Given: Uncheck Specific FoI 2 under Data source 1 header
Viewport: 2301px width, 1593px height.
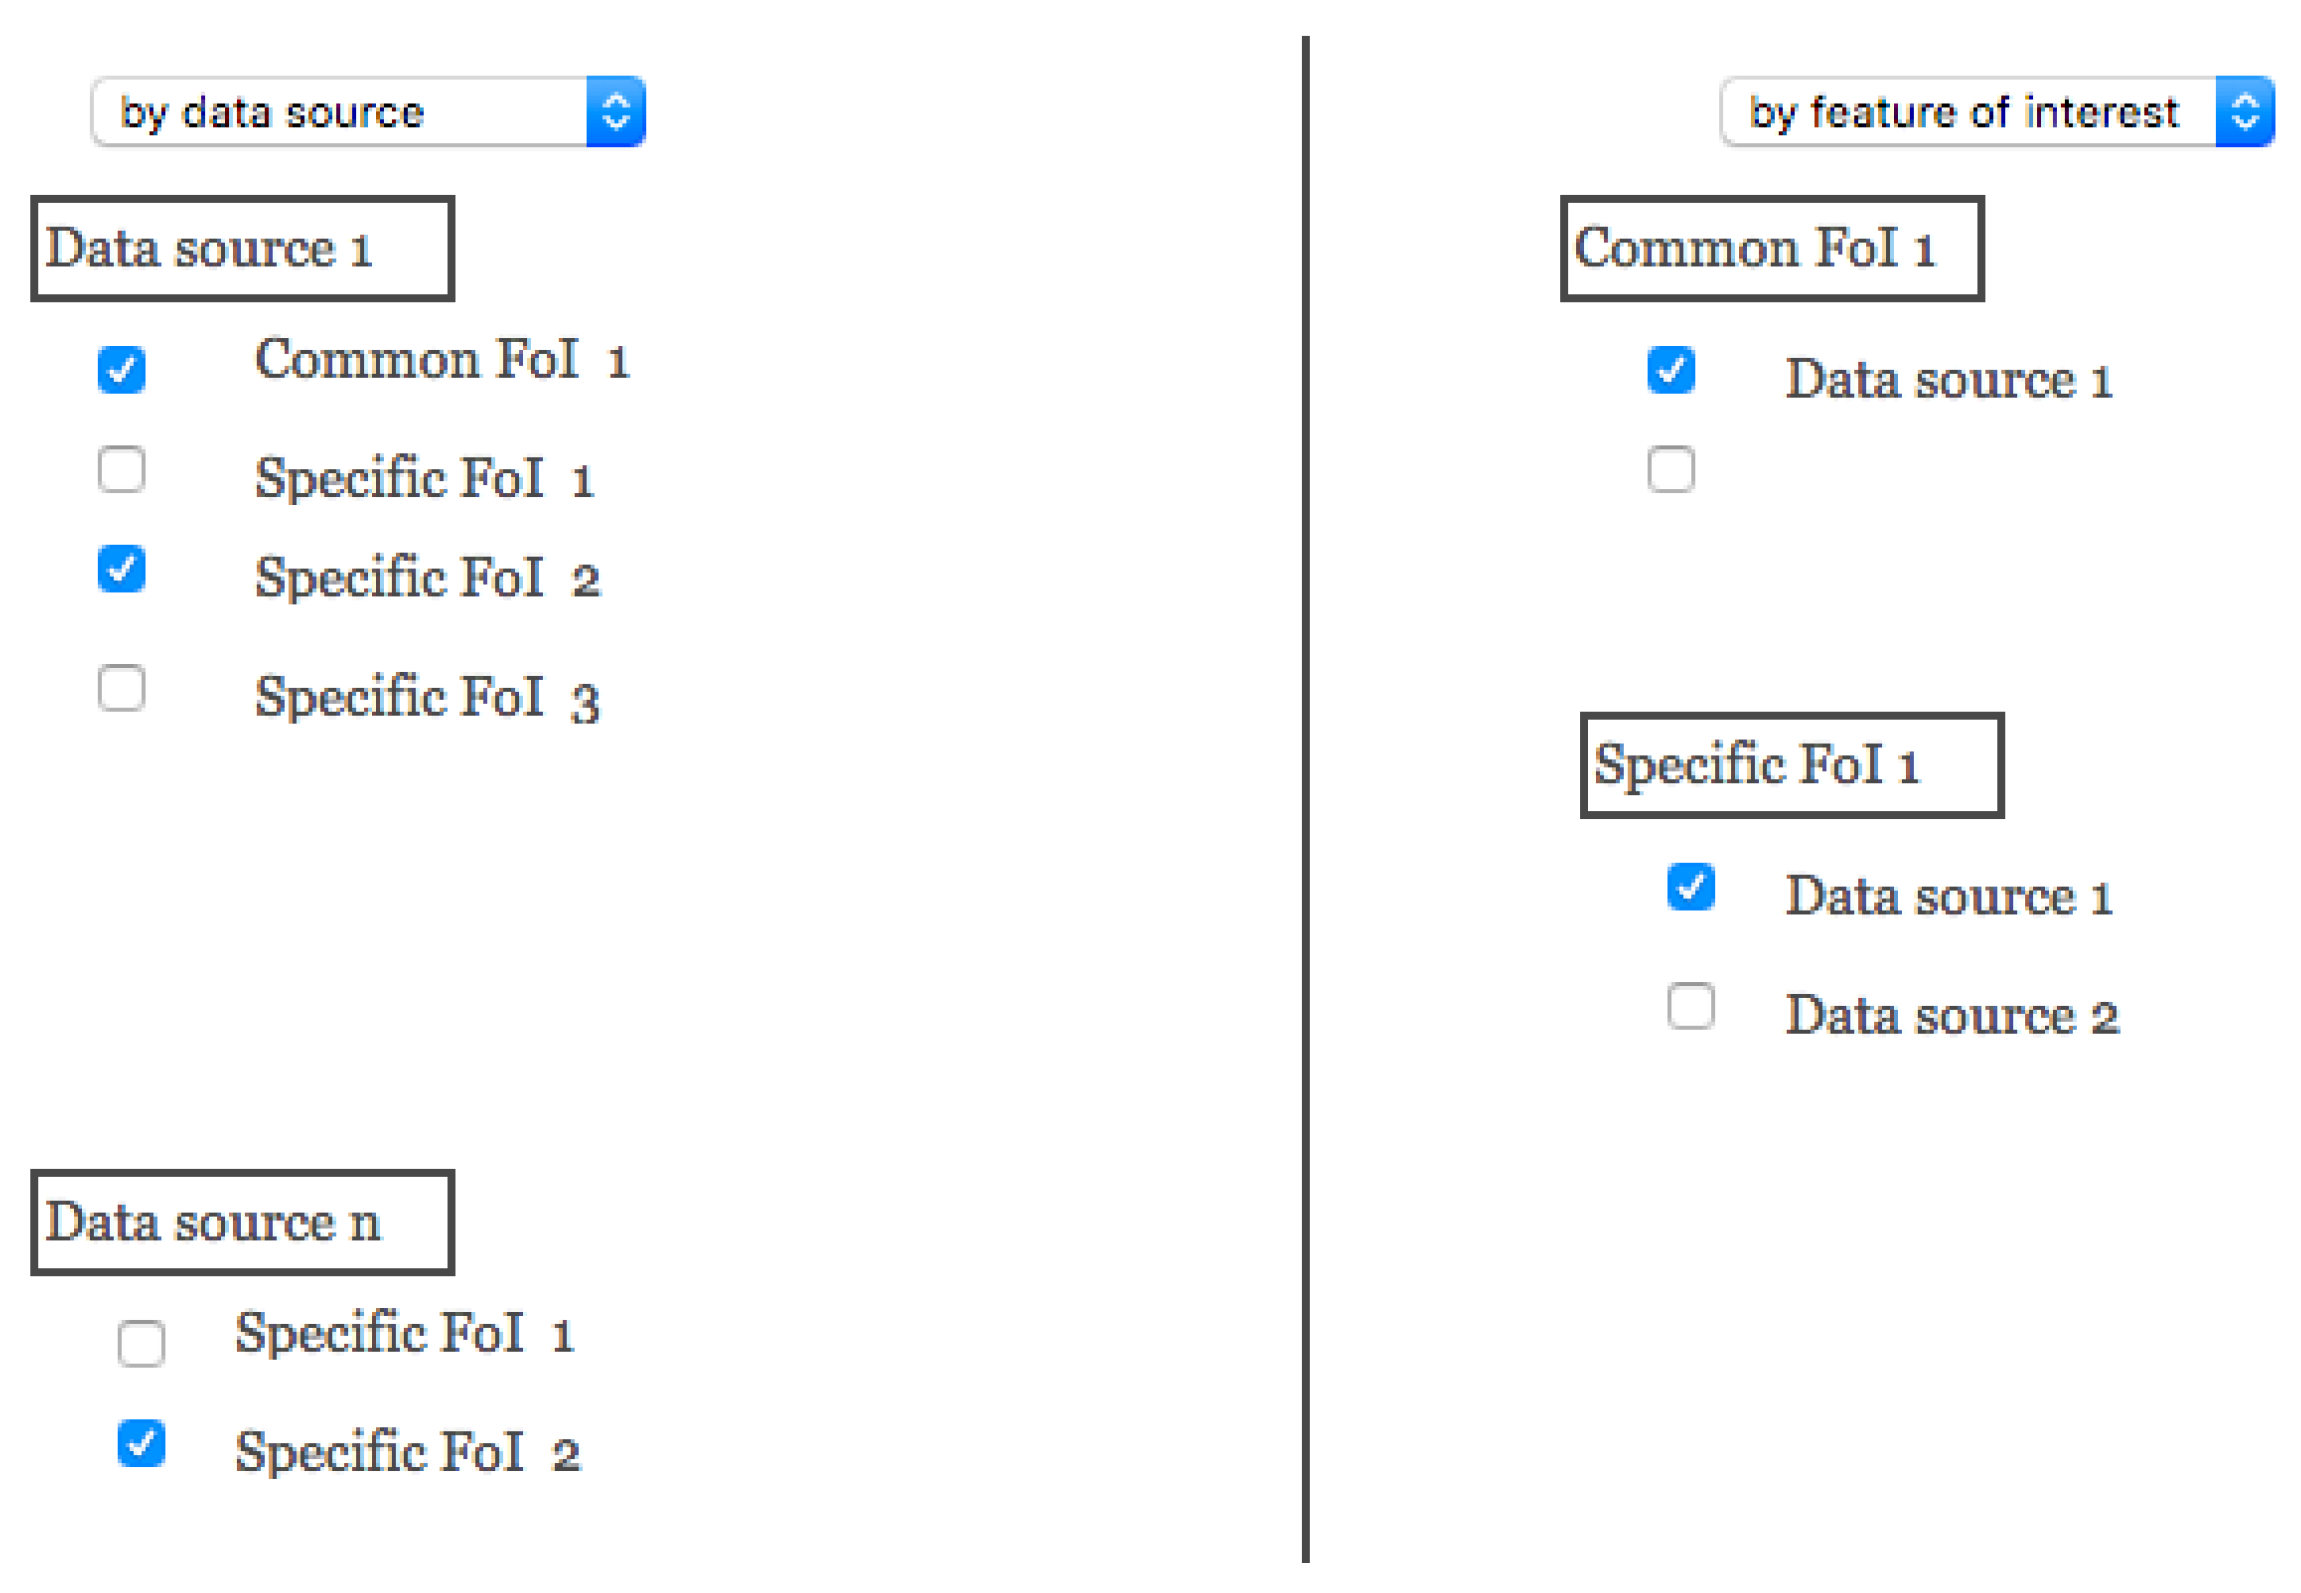Looking at the screenshot, I should point(122,569).
